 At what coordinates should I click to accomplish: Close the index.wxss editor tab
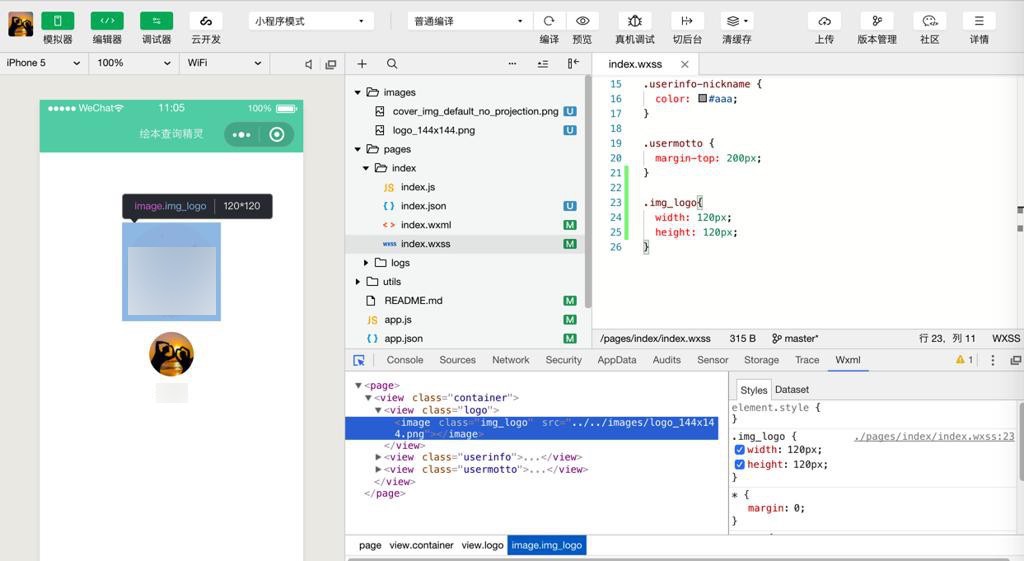tap(684, 64)
